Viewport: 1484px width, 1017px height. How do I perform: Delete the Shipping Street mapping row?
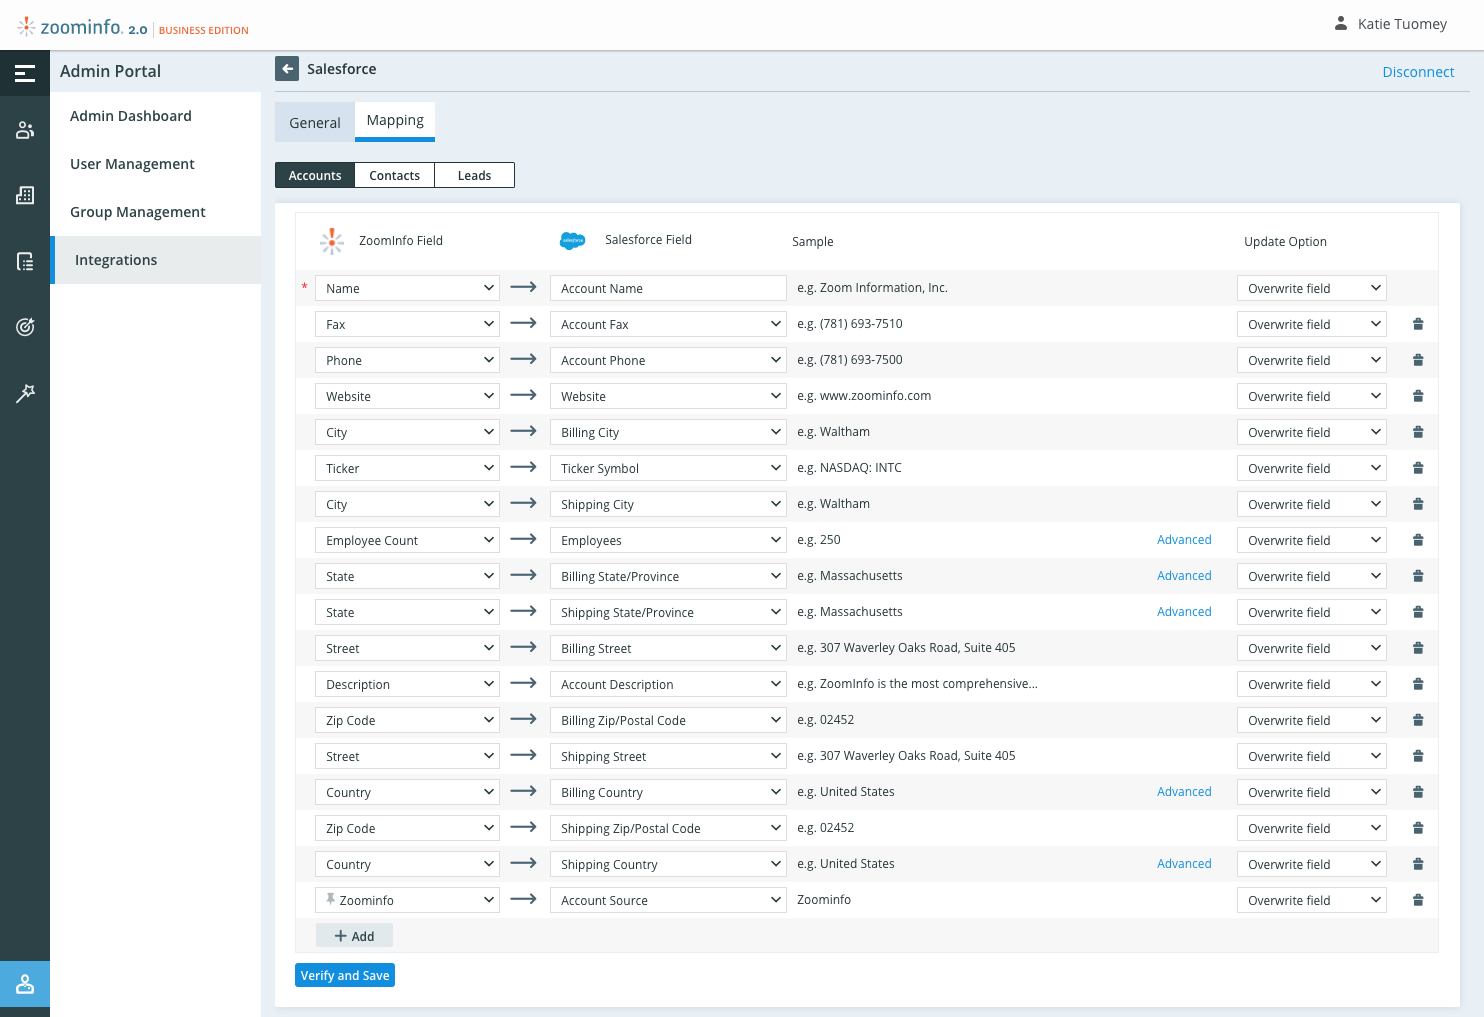(1418, 756)
